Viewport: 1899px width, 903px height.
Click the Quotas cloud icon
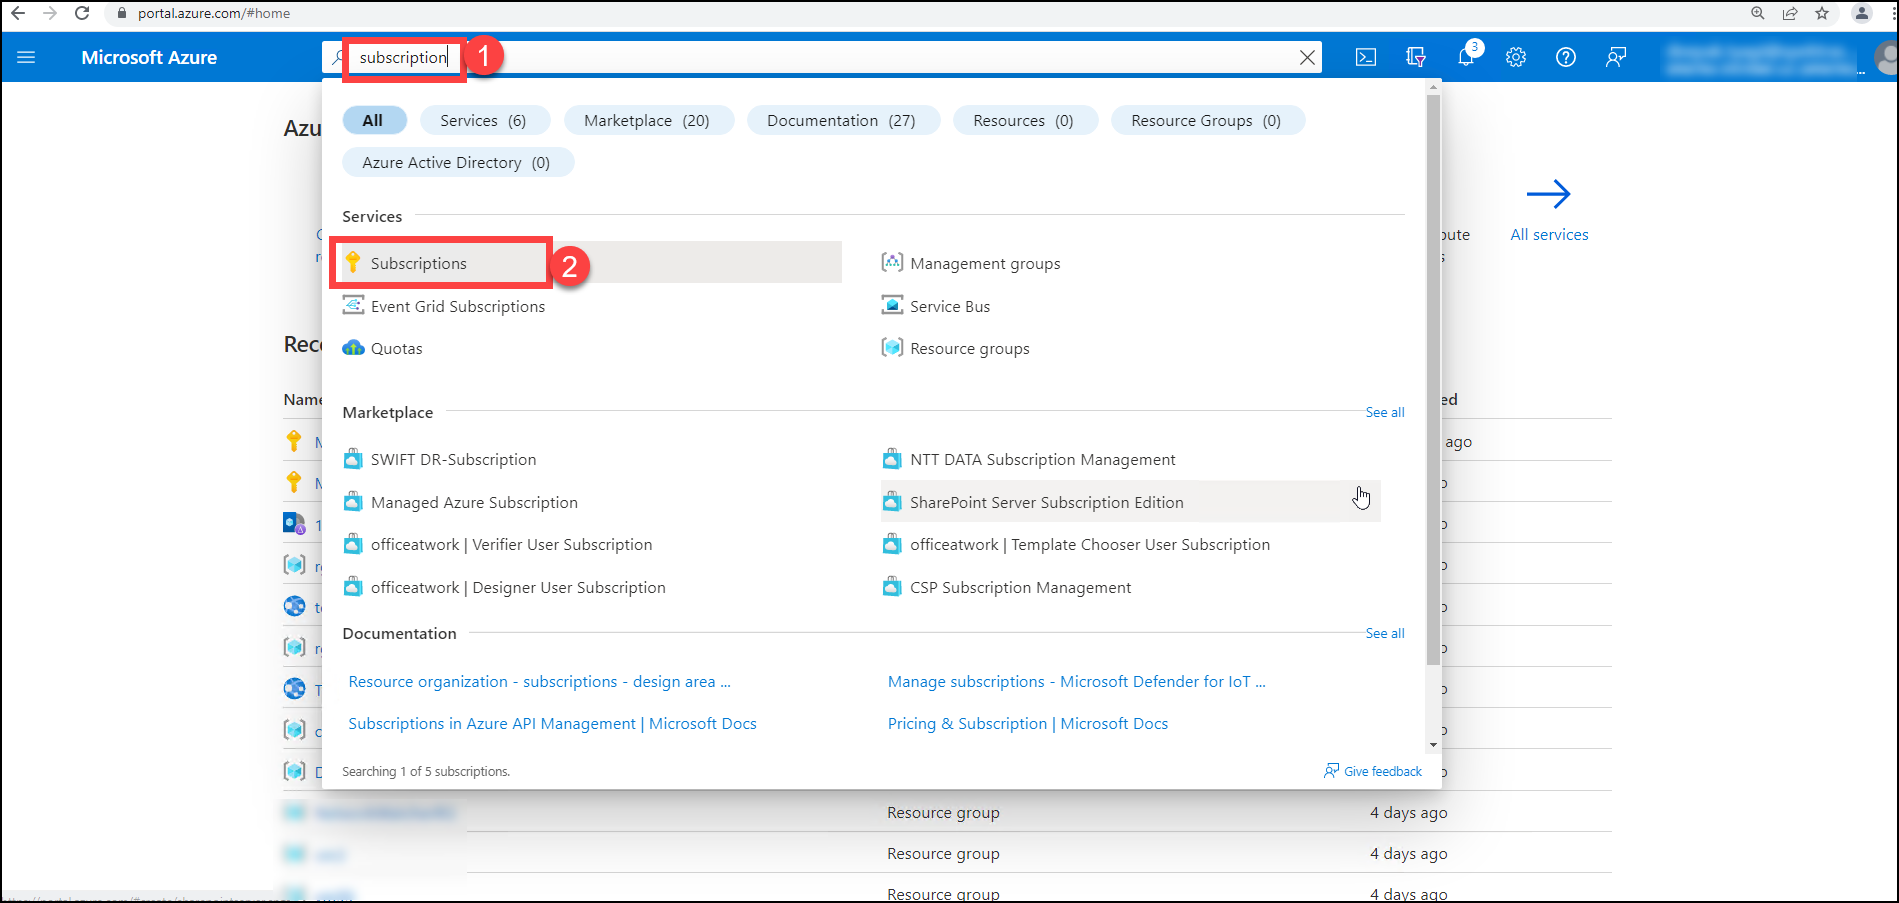coord(353,348)
